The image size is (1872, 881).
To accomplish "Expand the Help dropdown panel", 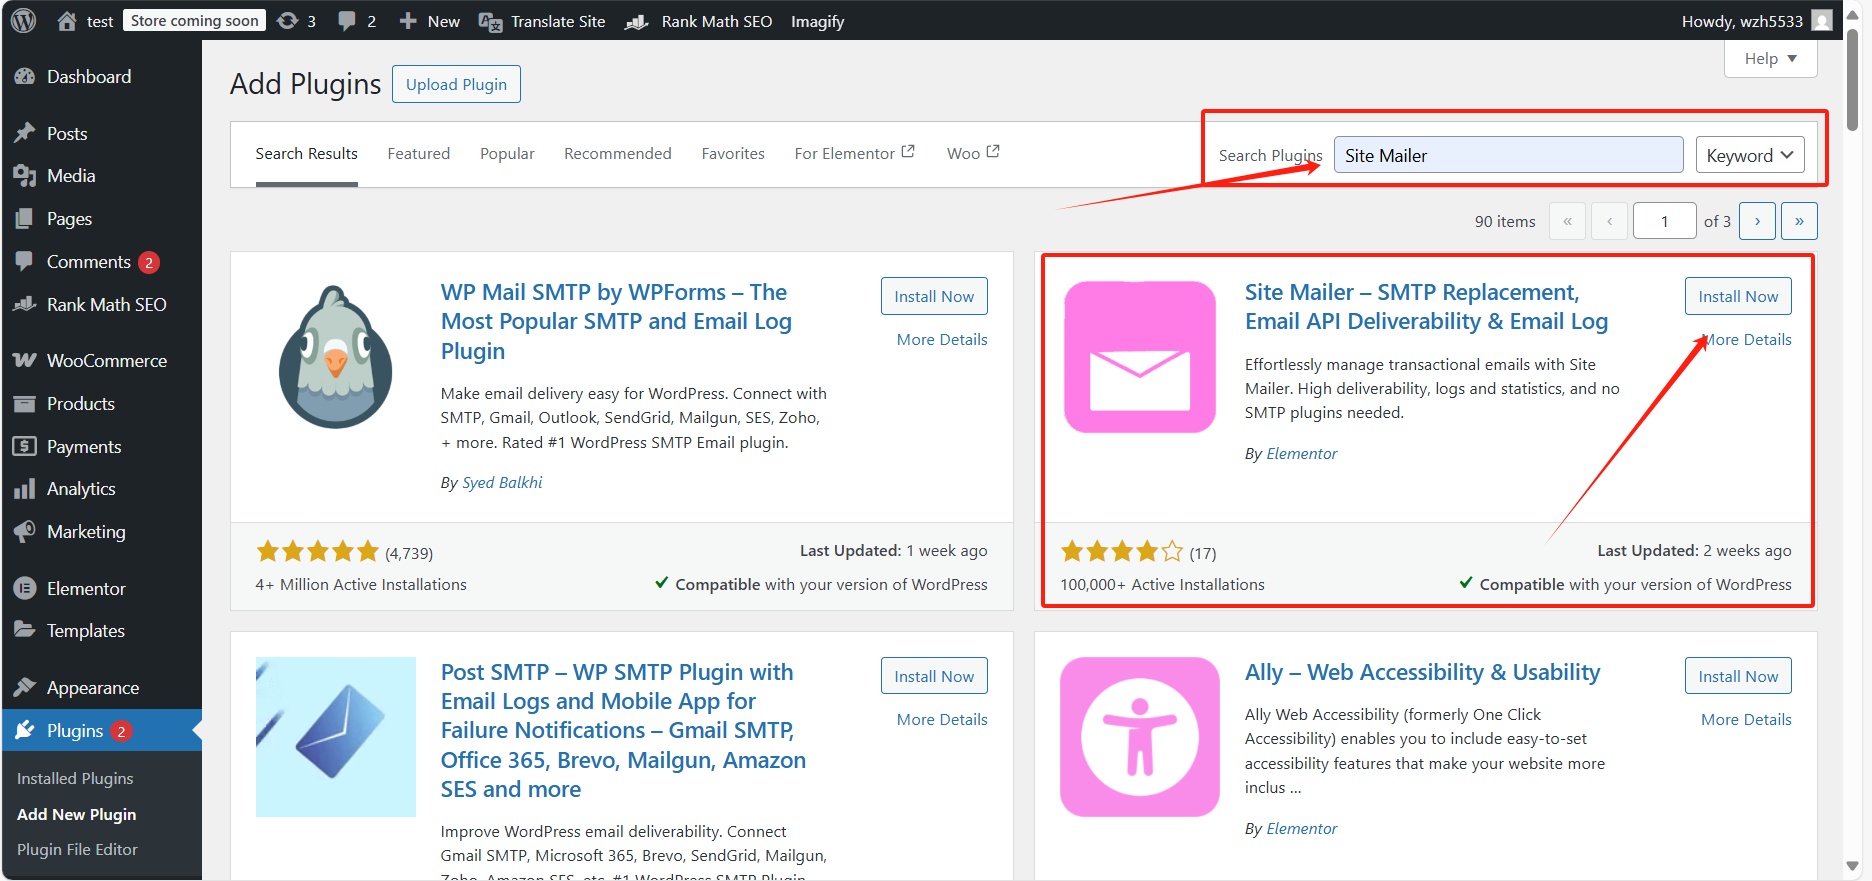I will (1770, 59).
